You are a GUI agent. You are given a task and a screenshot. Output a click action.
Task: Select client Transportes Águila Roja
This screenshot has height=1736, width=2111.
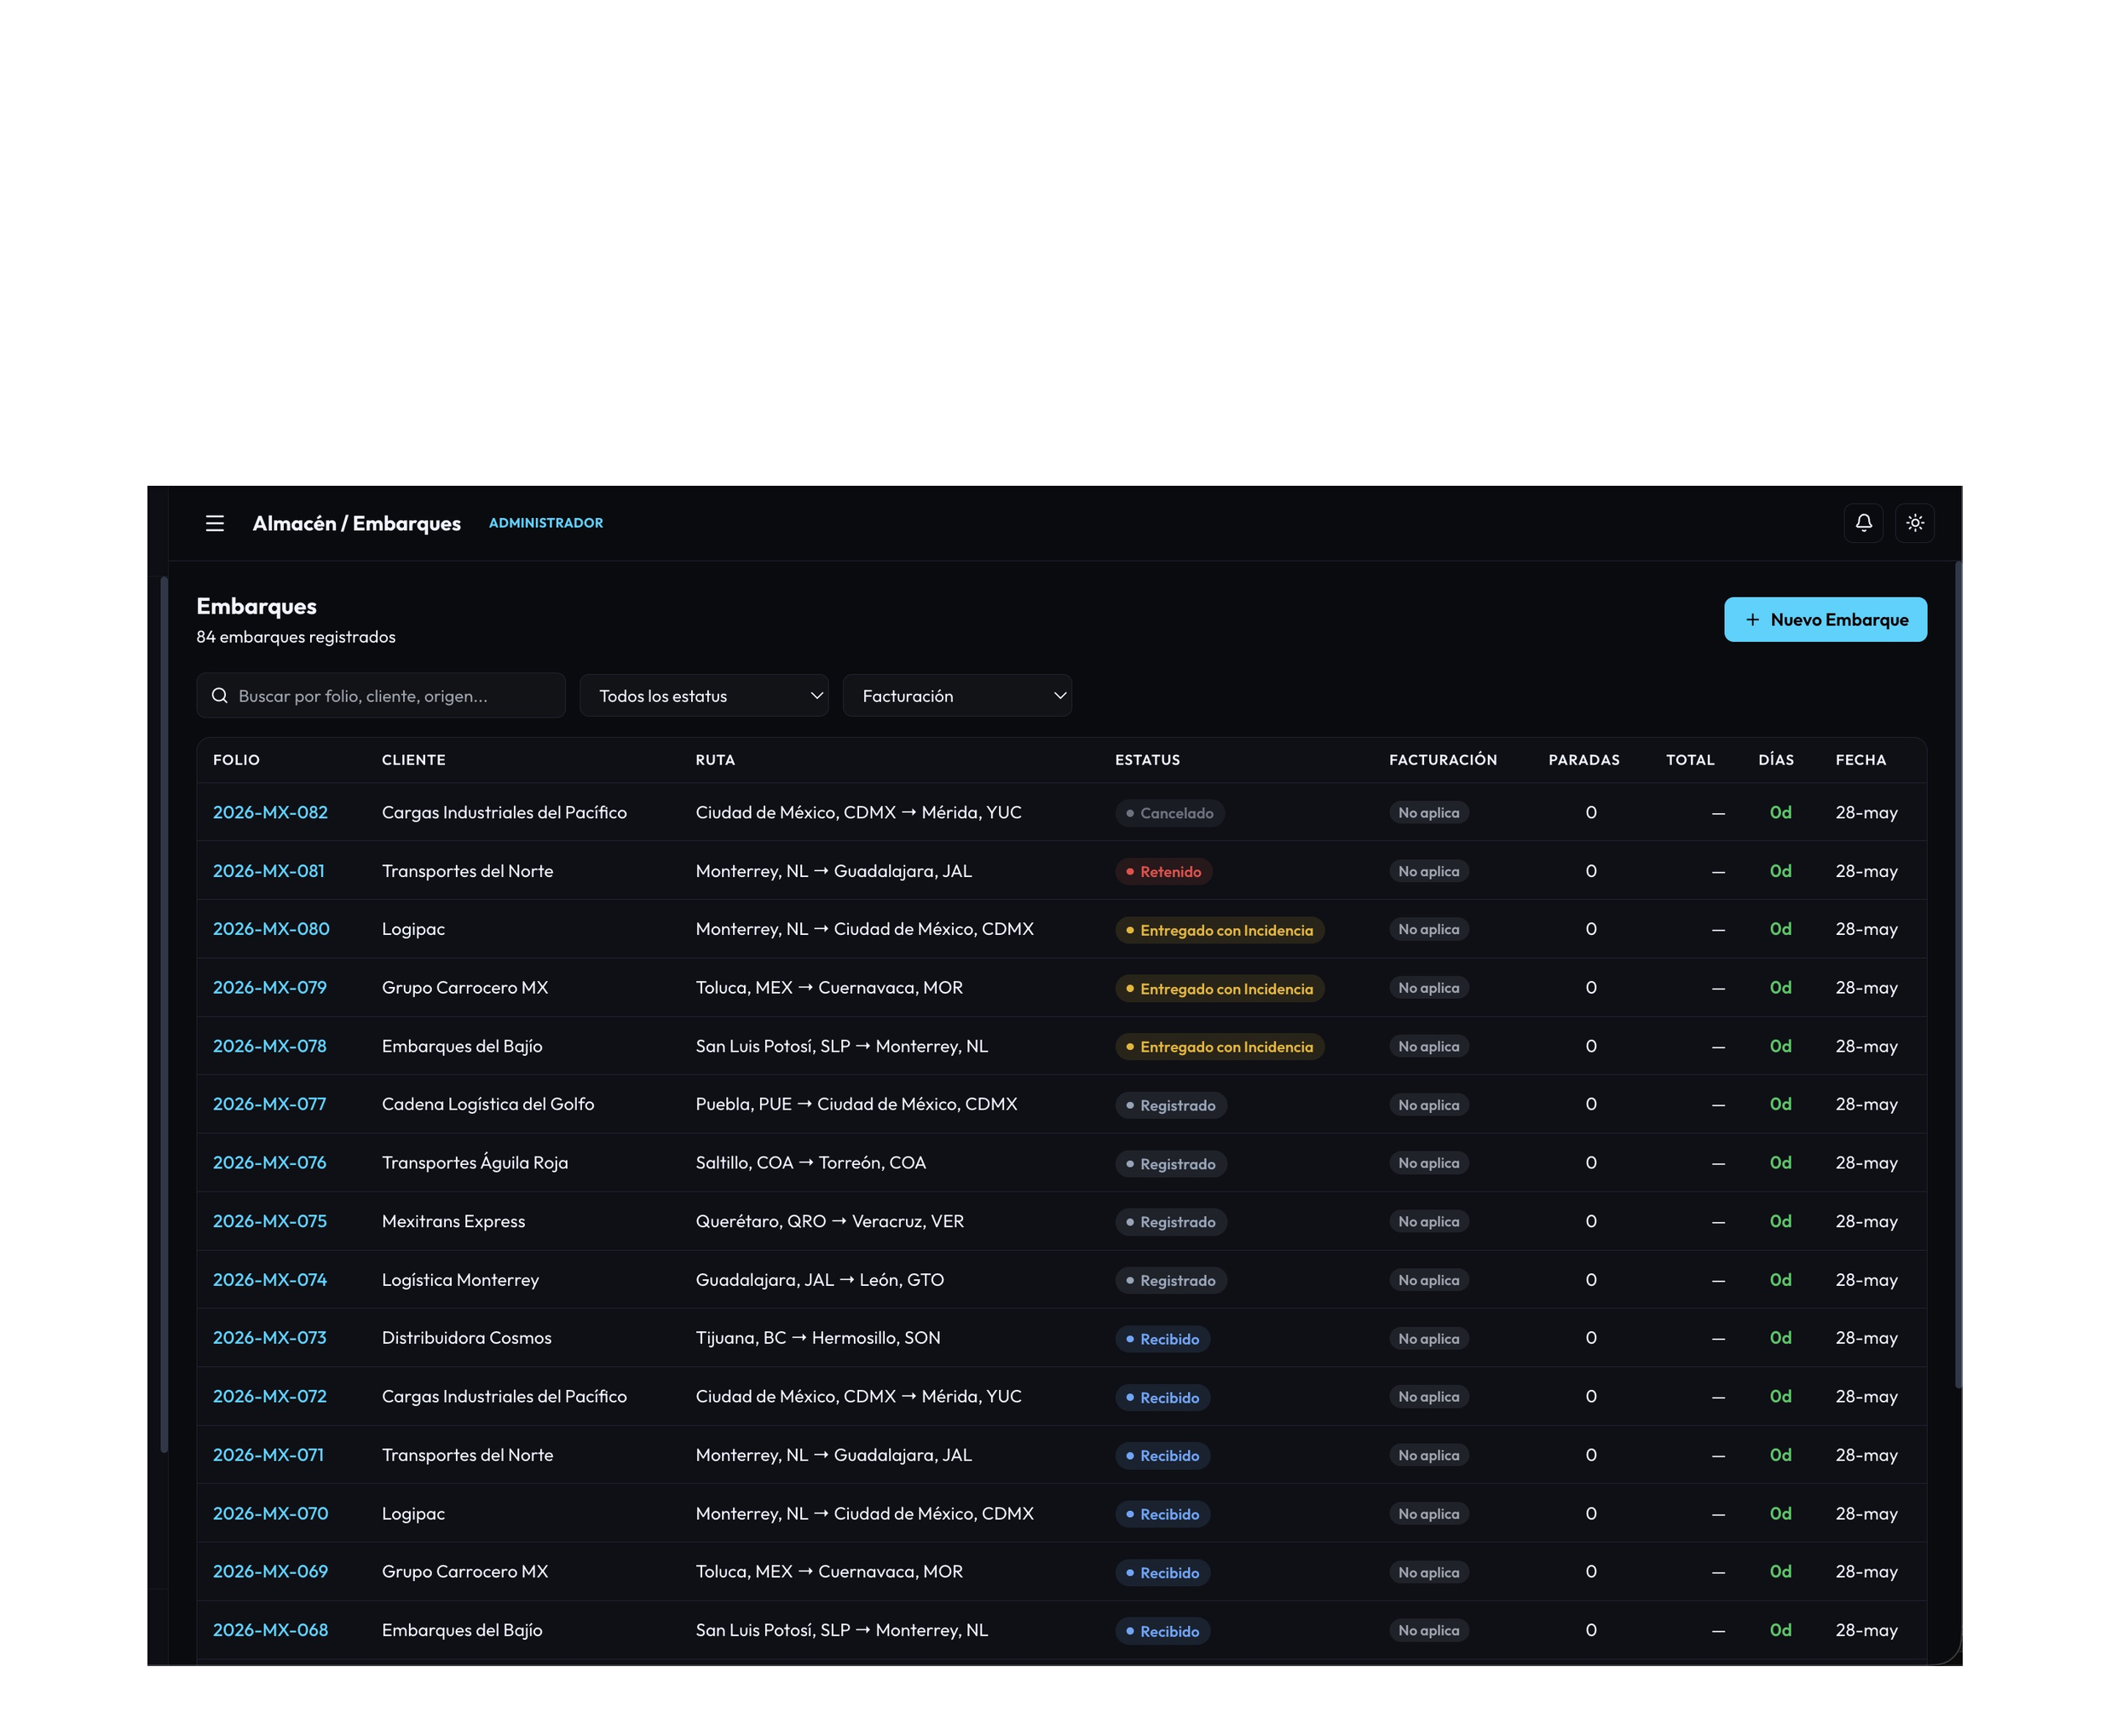(475, 1162)
